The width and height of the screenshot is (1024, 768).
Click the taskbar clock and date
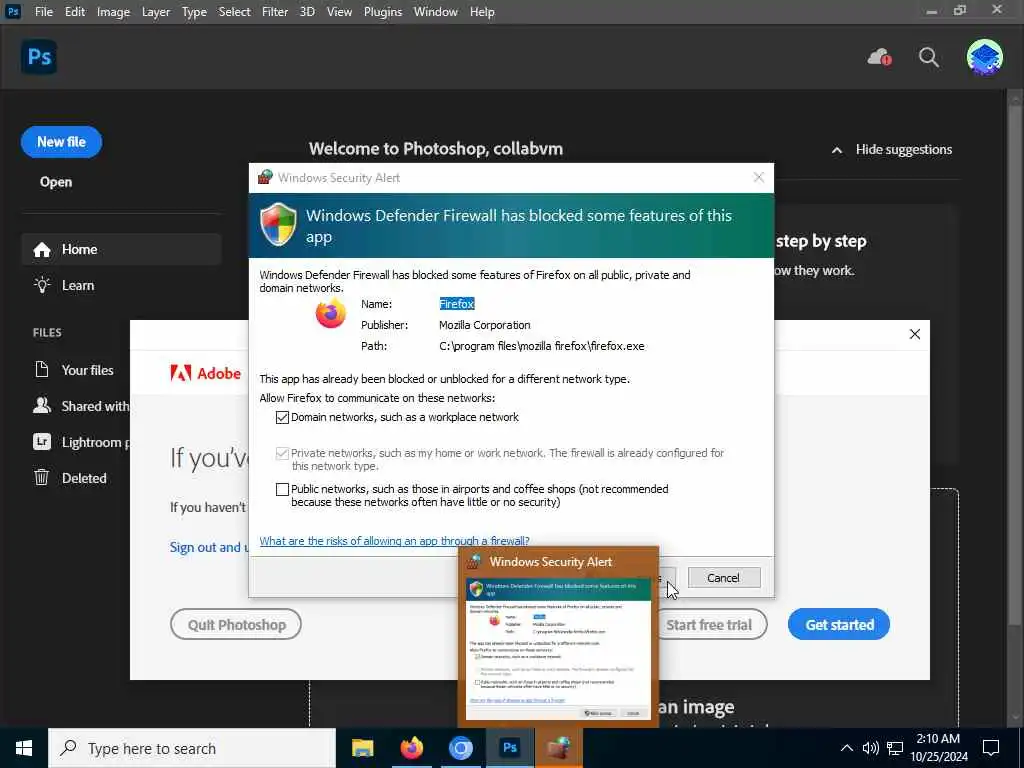tap(939, 748)
